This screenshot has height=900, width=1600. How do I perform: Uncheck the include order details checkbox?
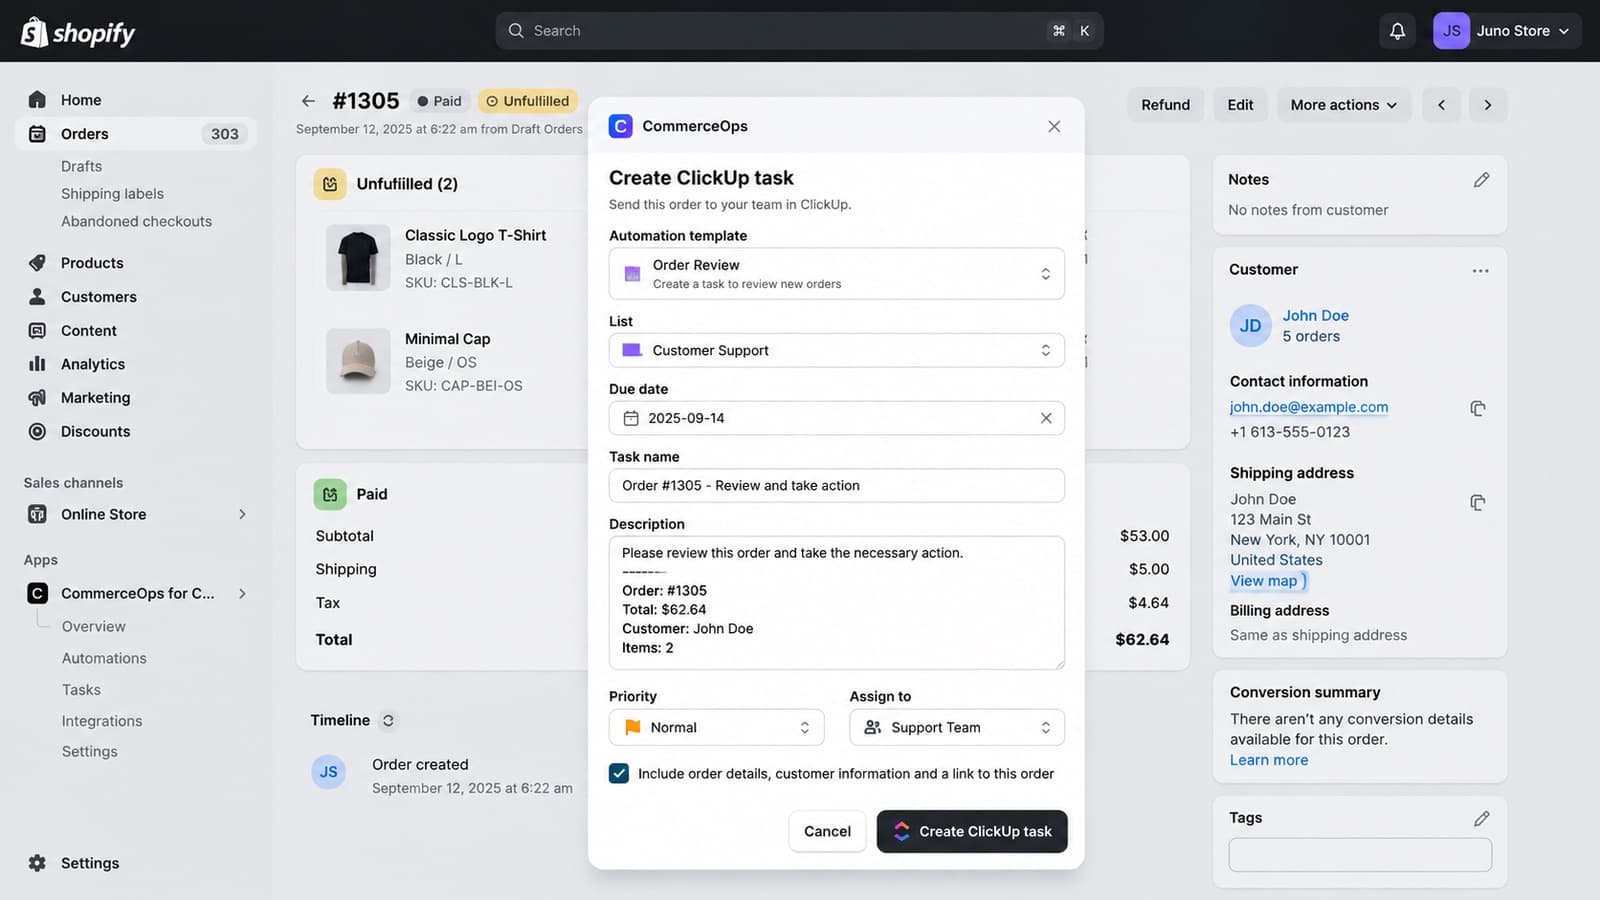[x=619, y=773]
